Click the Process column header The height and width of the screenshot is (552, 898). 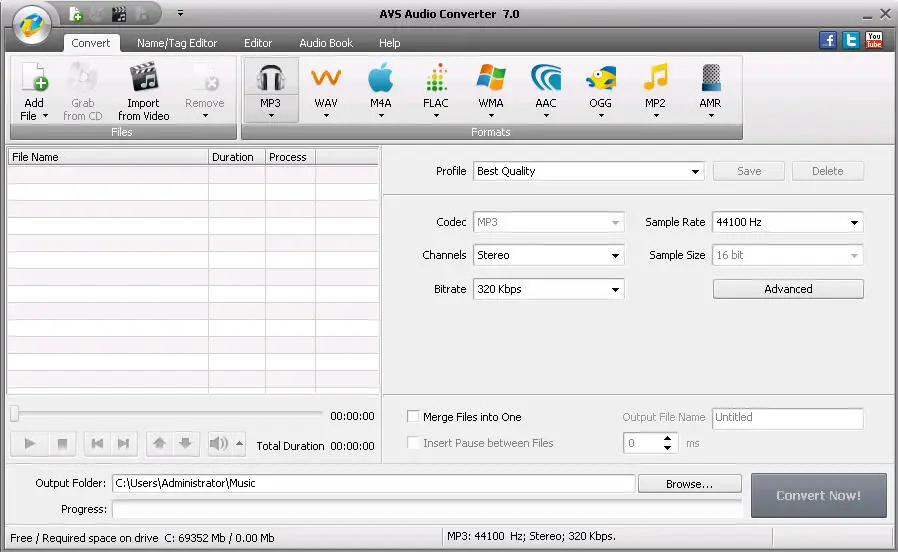290,157
